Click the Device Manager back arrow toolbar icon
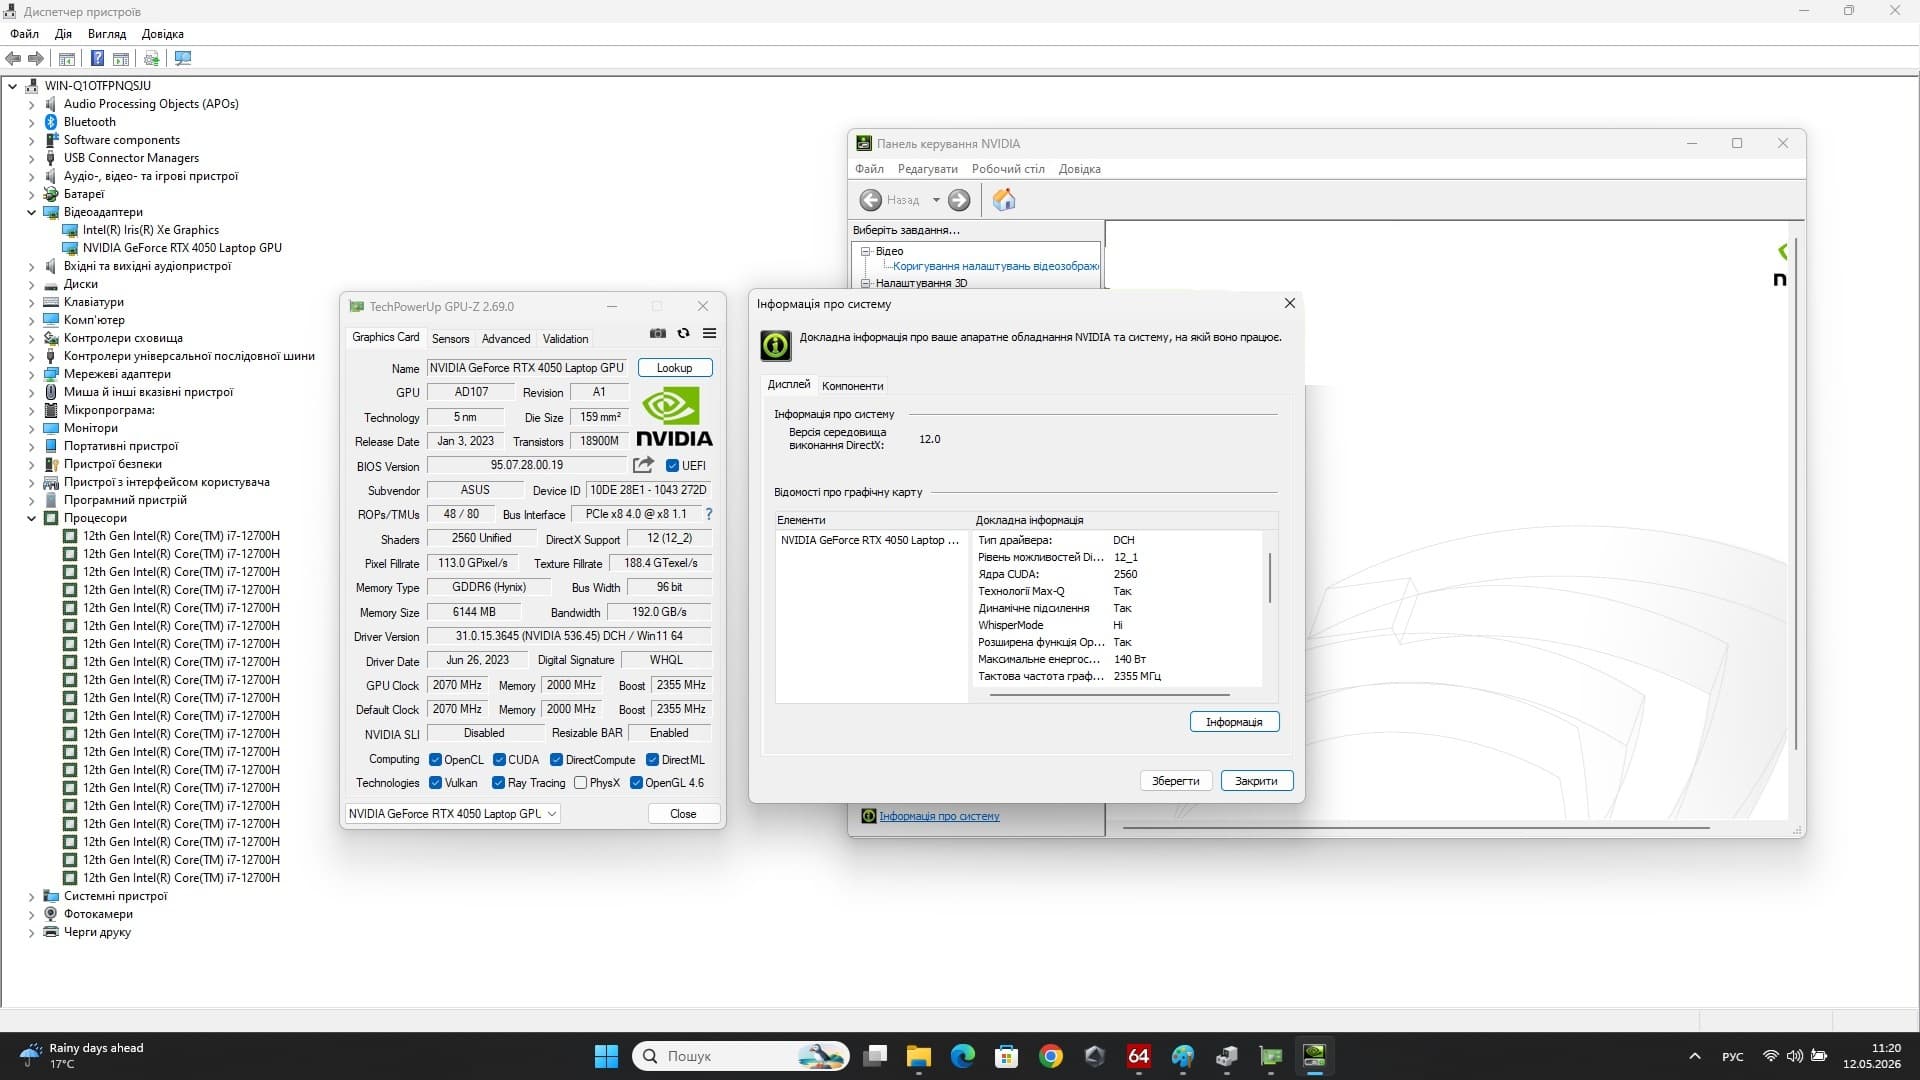The height and width of the screenshot is (1080, 1920). (x=13, y=59)
